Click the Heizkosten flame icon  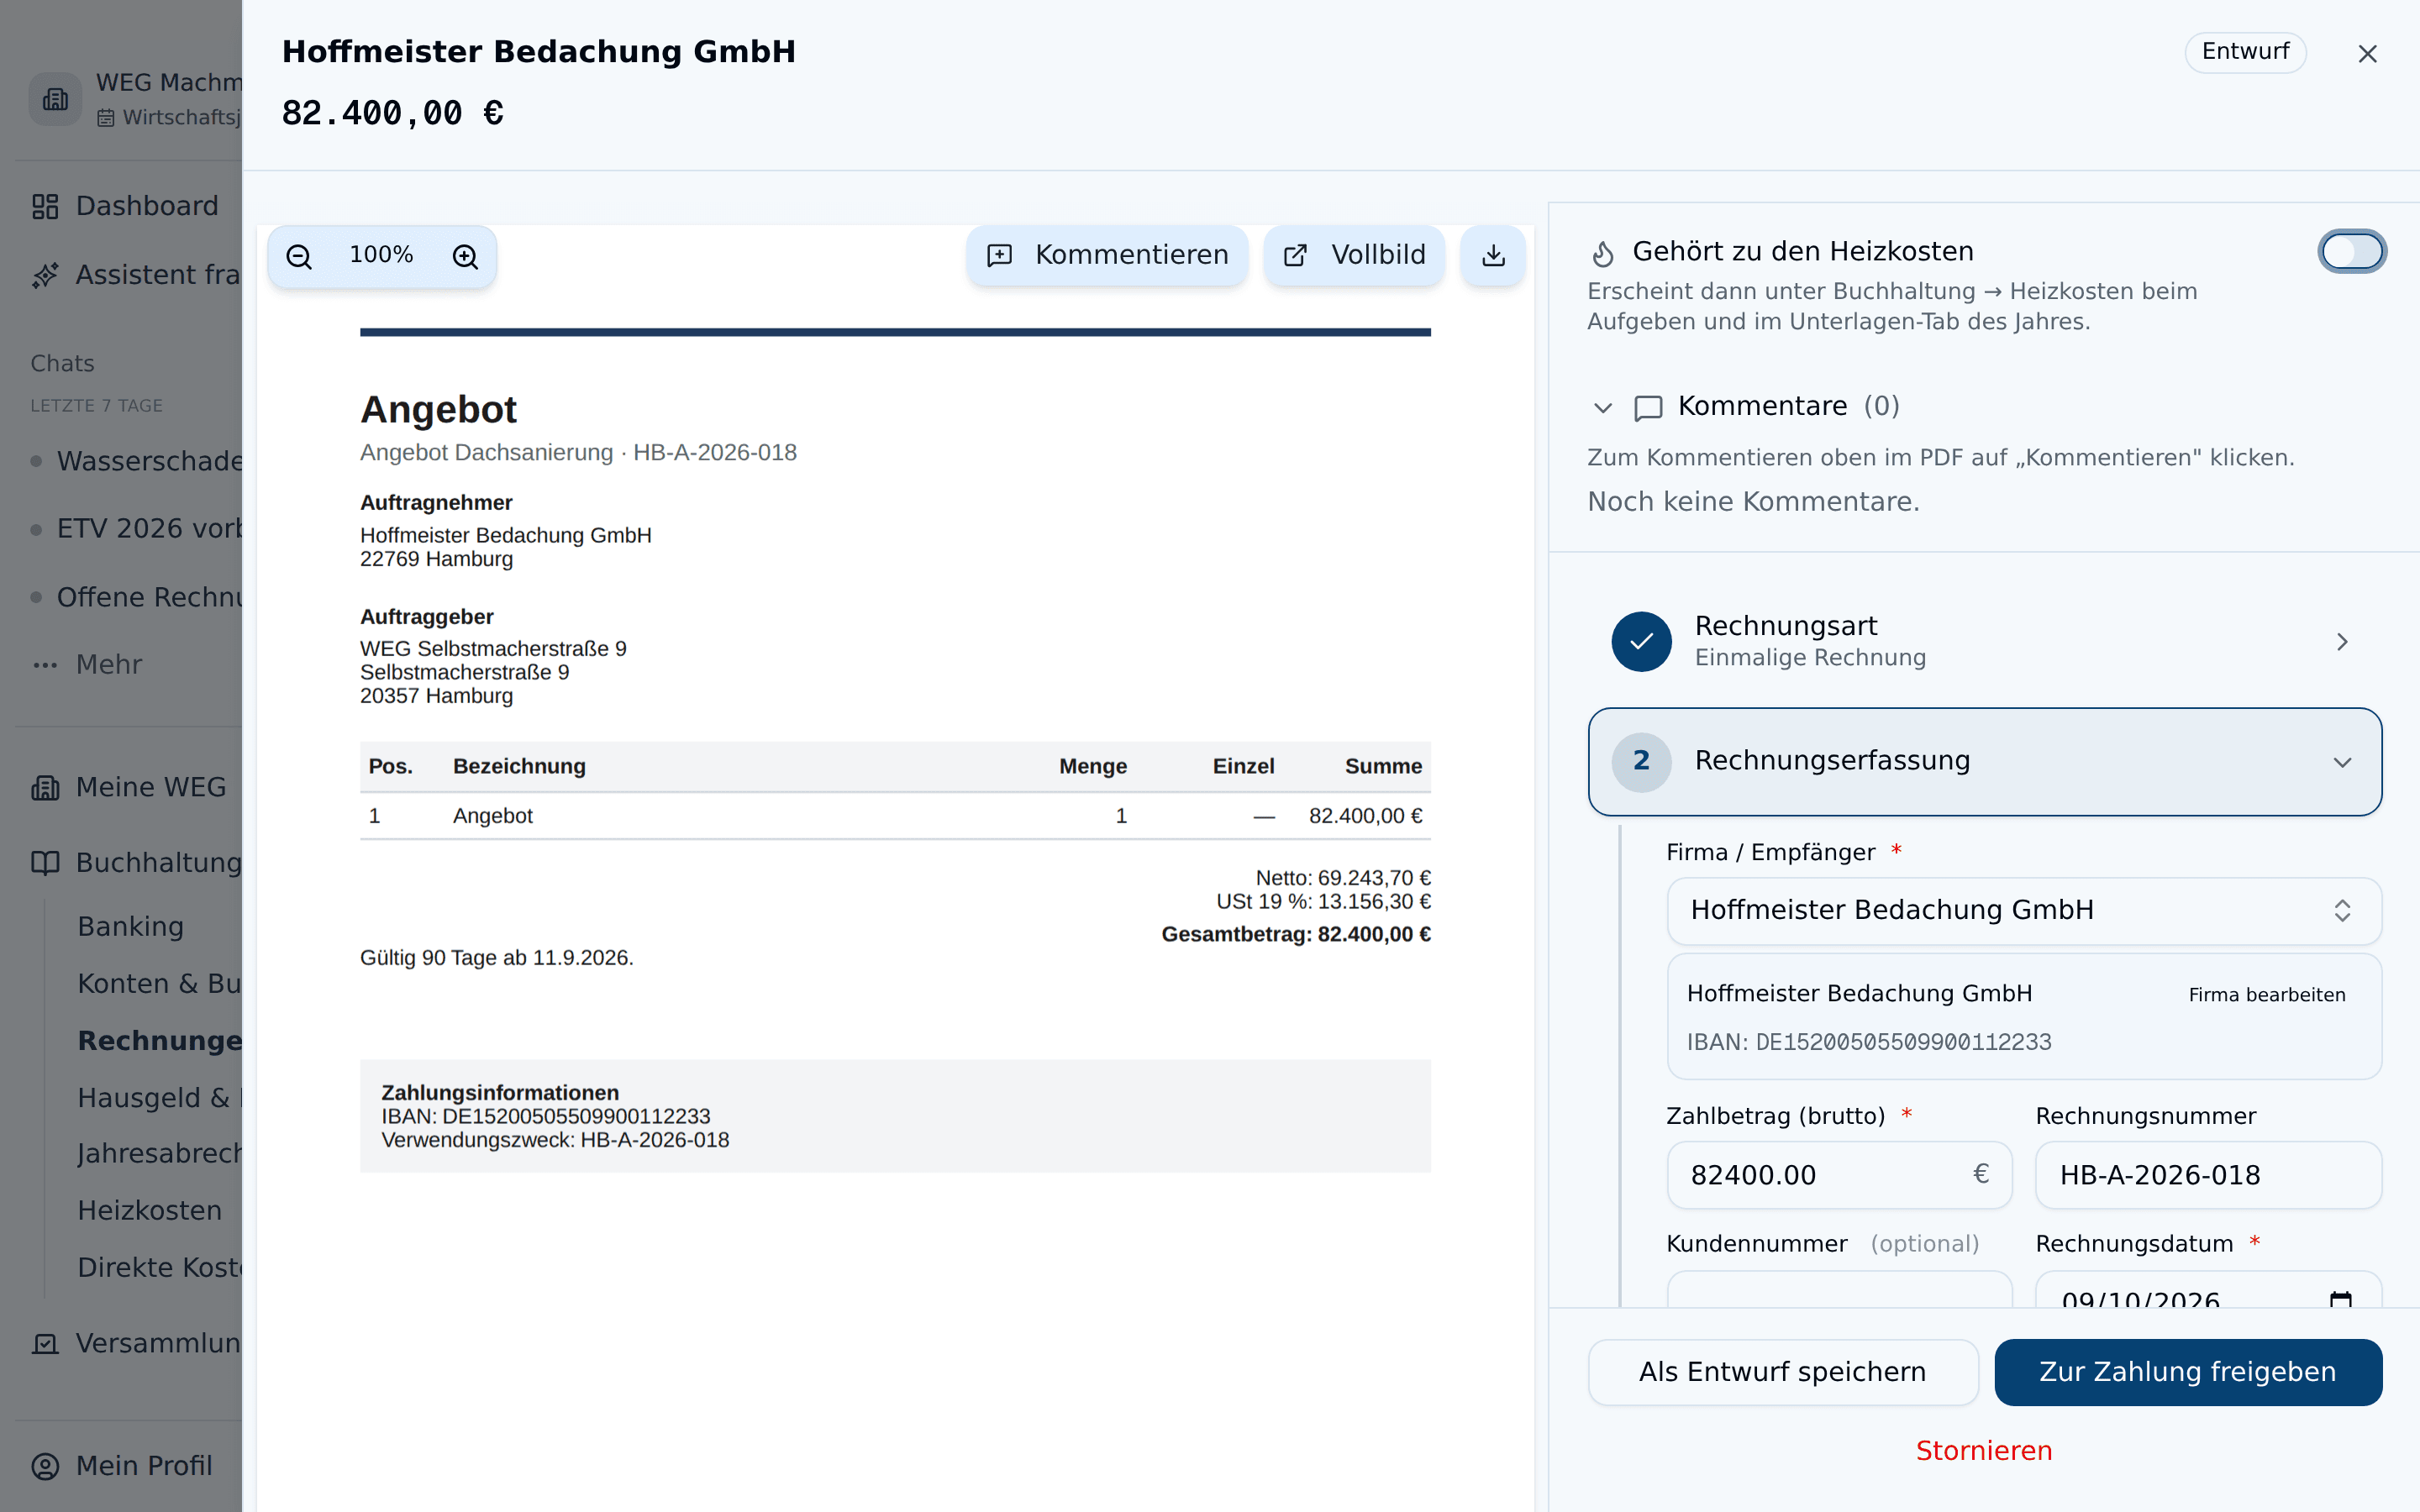1603,254
